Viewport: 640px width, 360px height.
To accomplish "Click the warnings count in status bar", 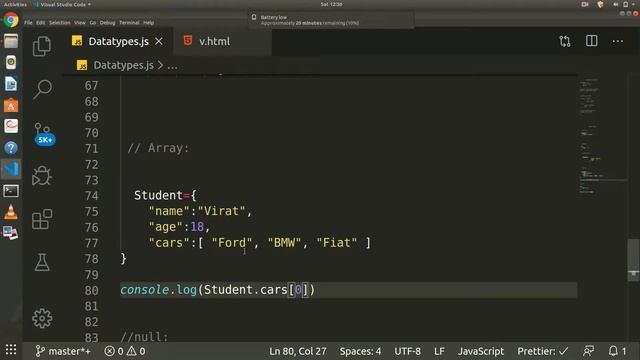I will [136, 351].
